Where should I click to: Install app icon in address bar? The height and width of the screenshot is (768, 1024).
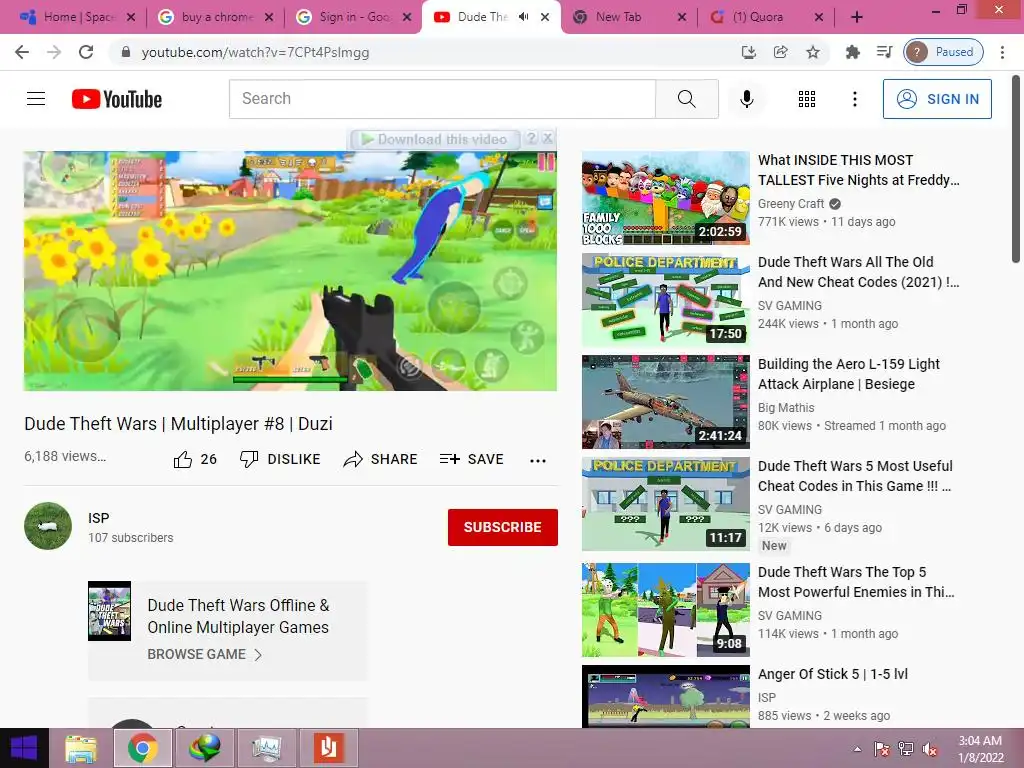point(748,52)
